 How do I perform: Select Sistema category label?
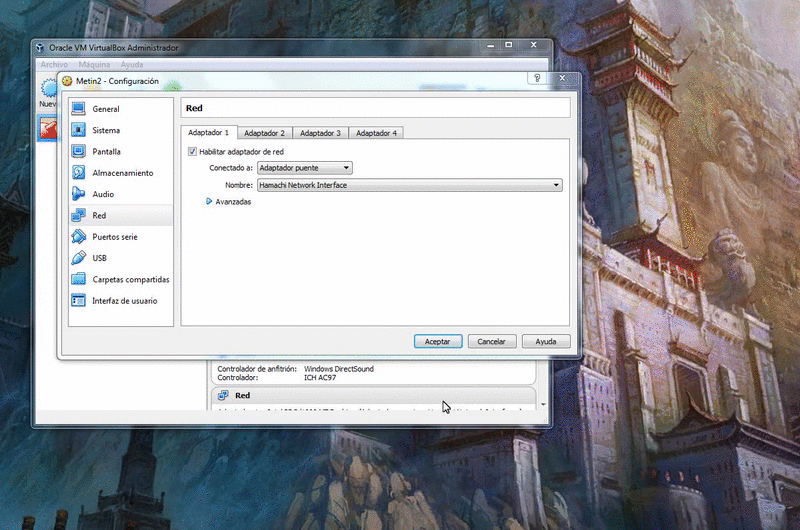point(106,131)
